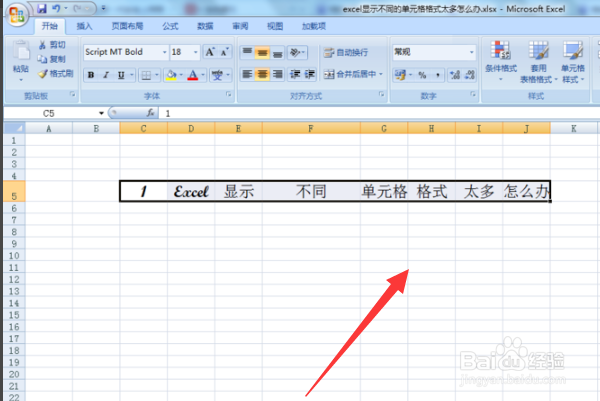Viewport: 600px width, 401px height.
Task: Open cell styles 单元格样式
Action: [573, 61]
